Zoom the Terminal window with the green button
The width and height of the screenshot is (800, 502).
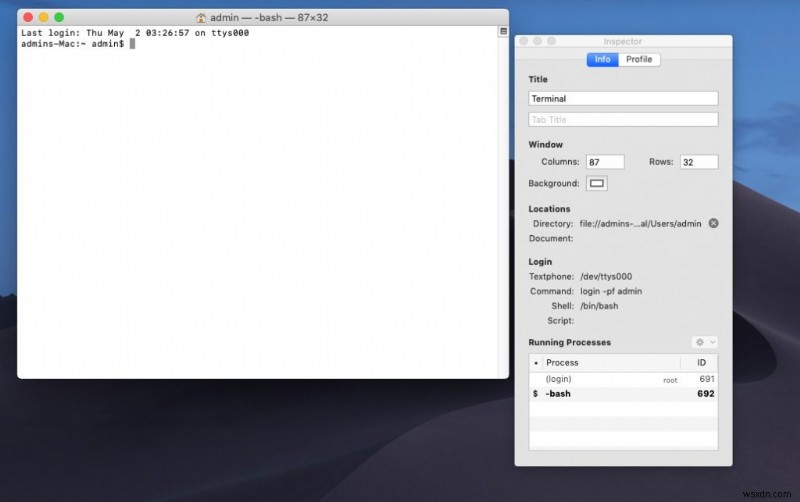click(x=59, y=17)
